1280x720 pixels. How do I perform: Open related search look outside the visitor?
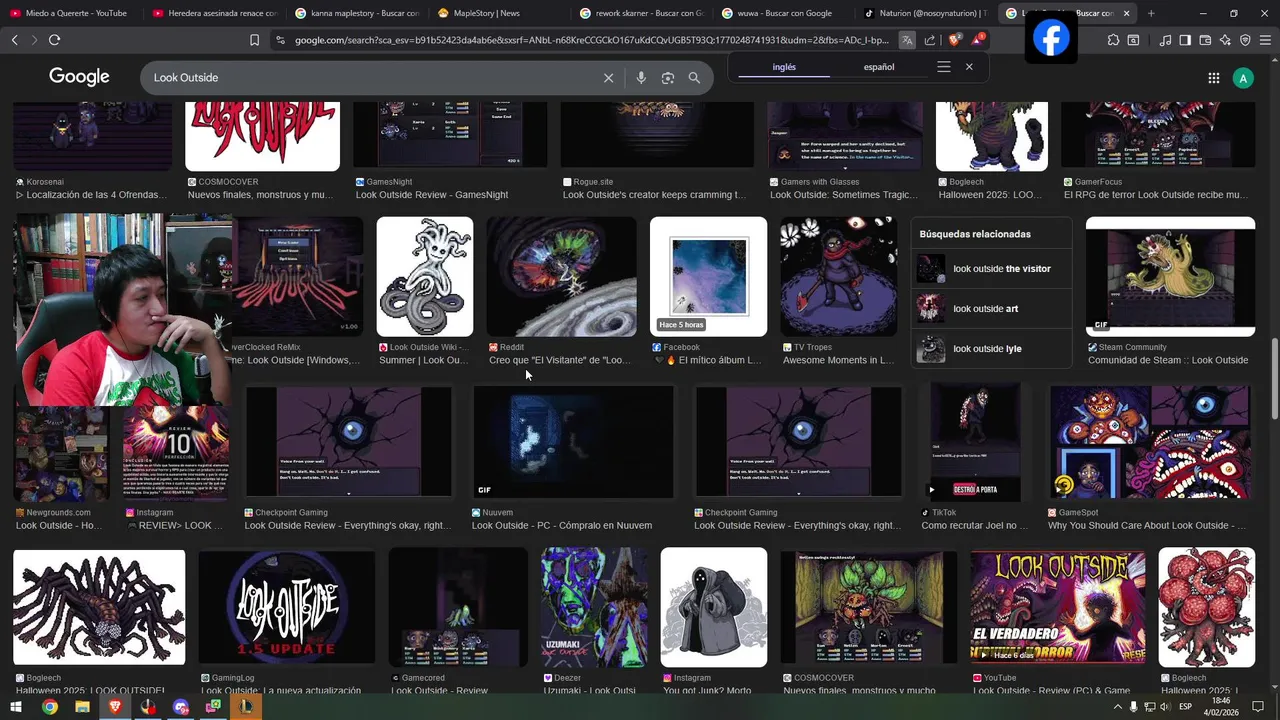tap(990, 269)
